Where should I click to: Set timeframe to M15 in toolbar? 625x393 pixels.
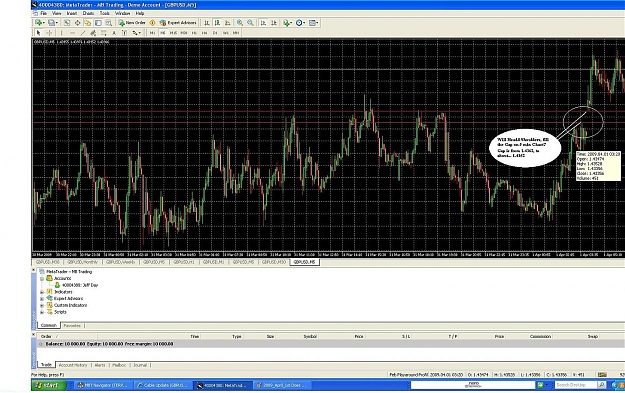[173, 33]
